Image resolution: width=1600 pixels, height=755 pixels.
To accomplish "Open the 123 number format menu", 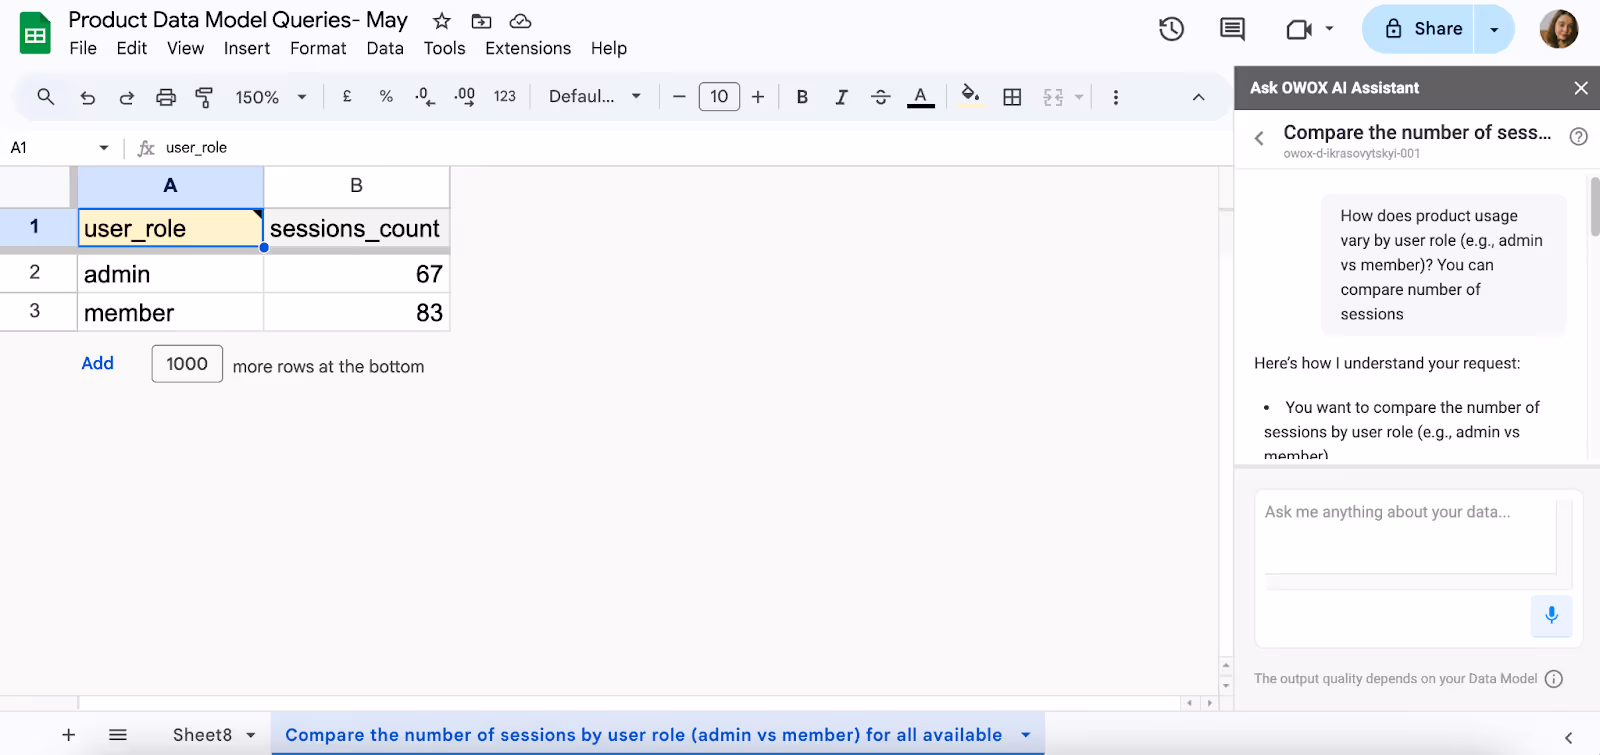I will (505, 97).
